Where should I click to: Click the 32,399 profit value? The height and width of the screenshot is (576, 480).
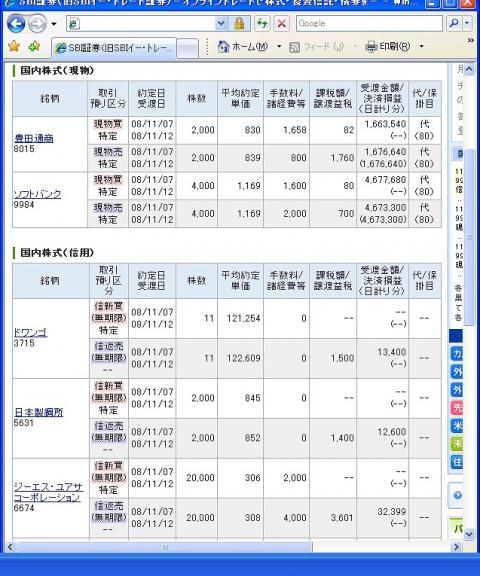(392, 512)
